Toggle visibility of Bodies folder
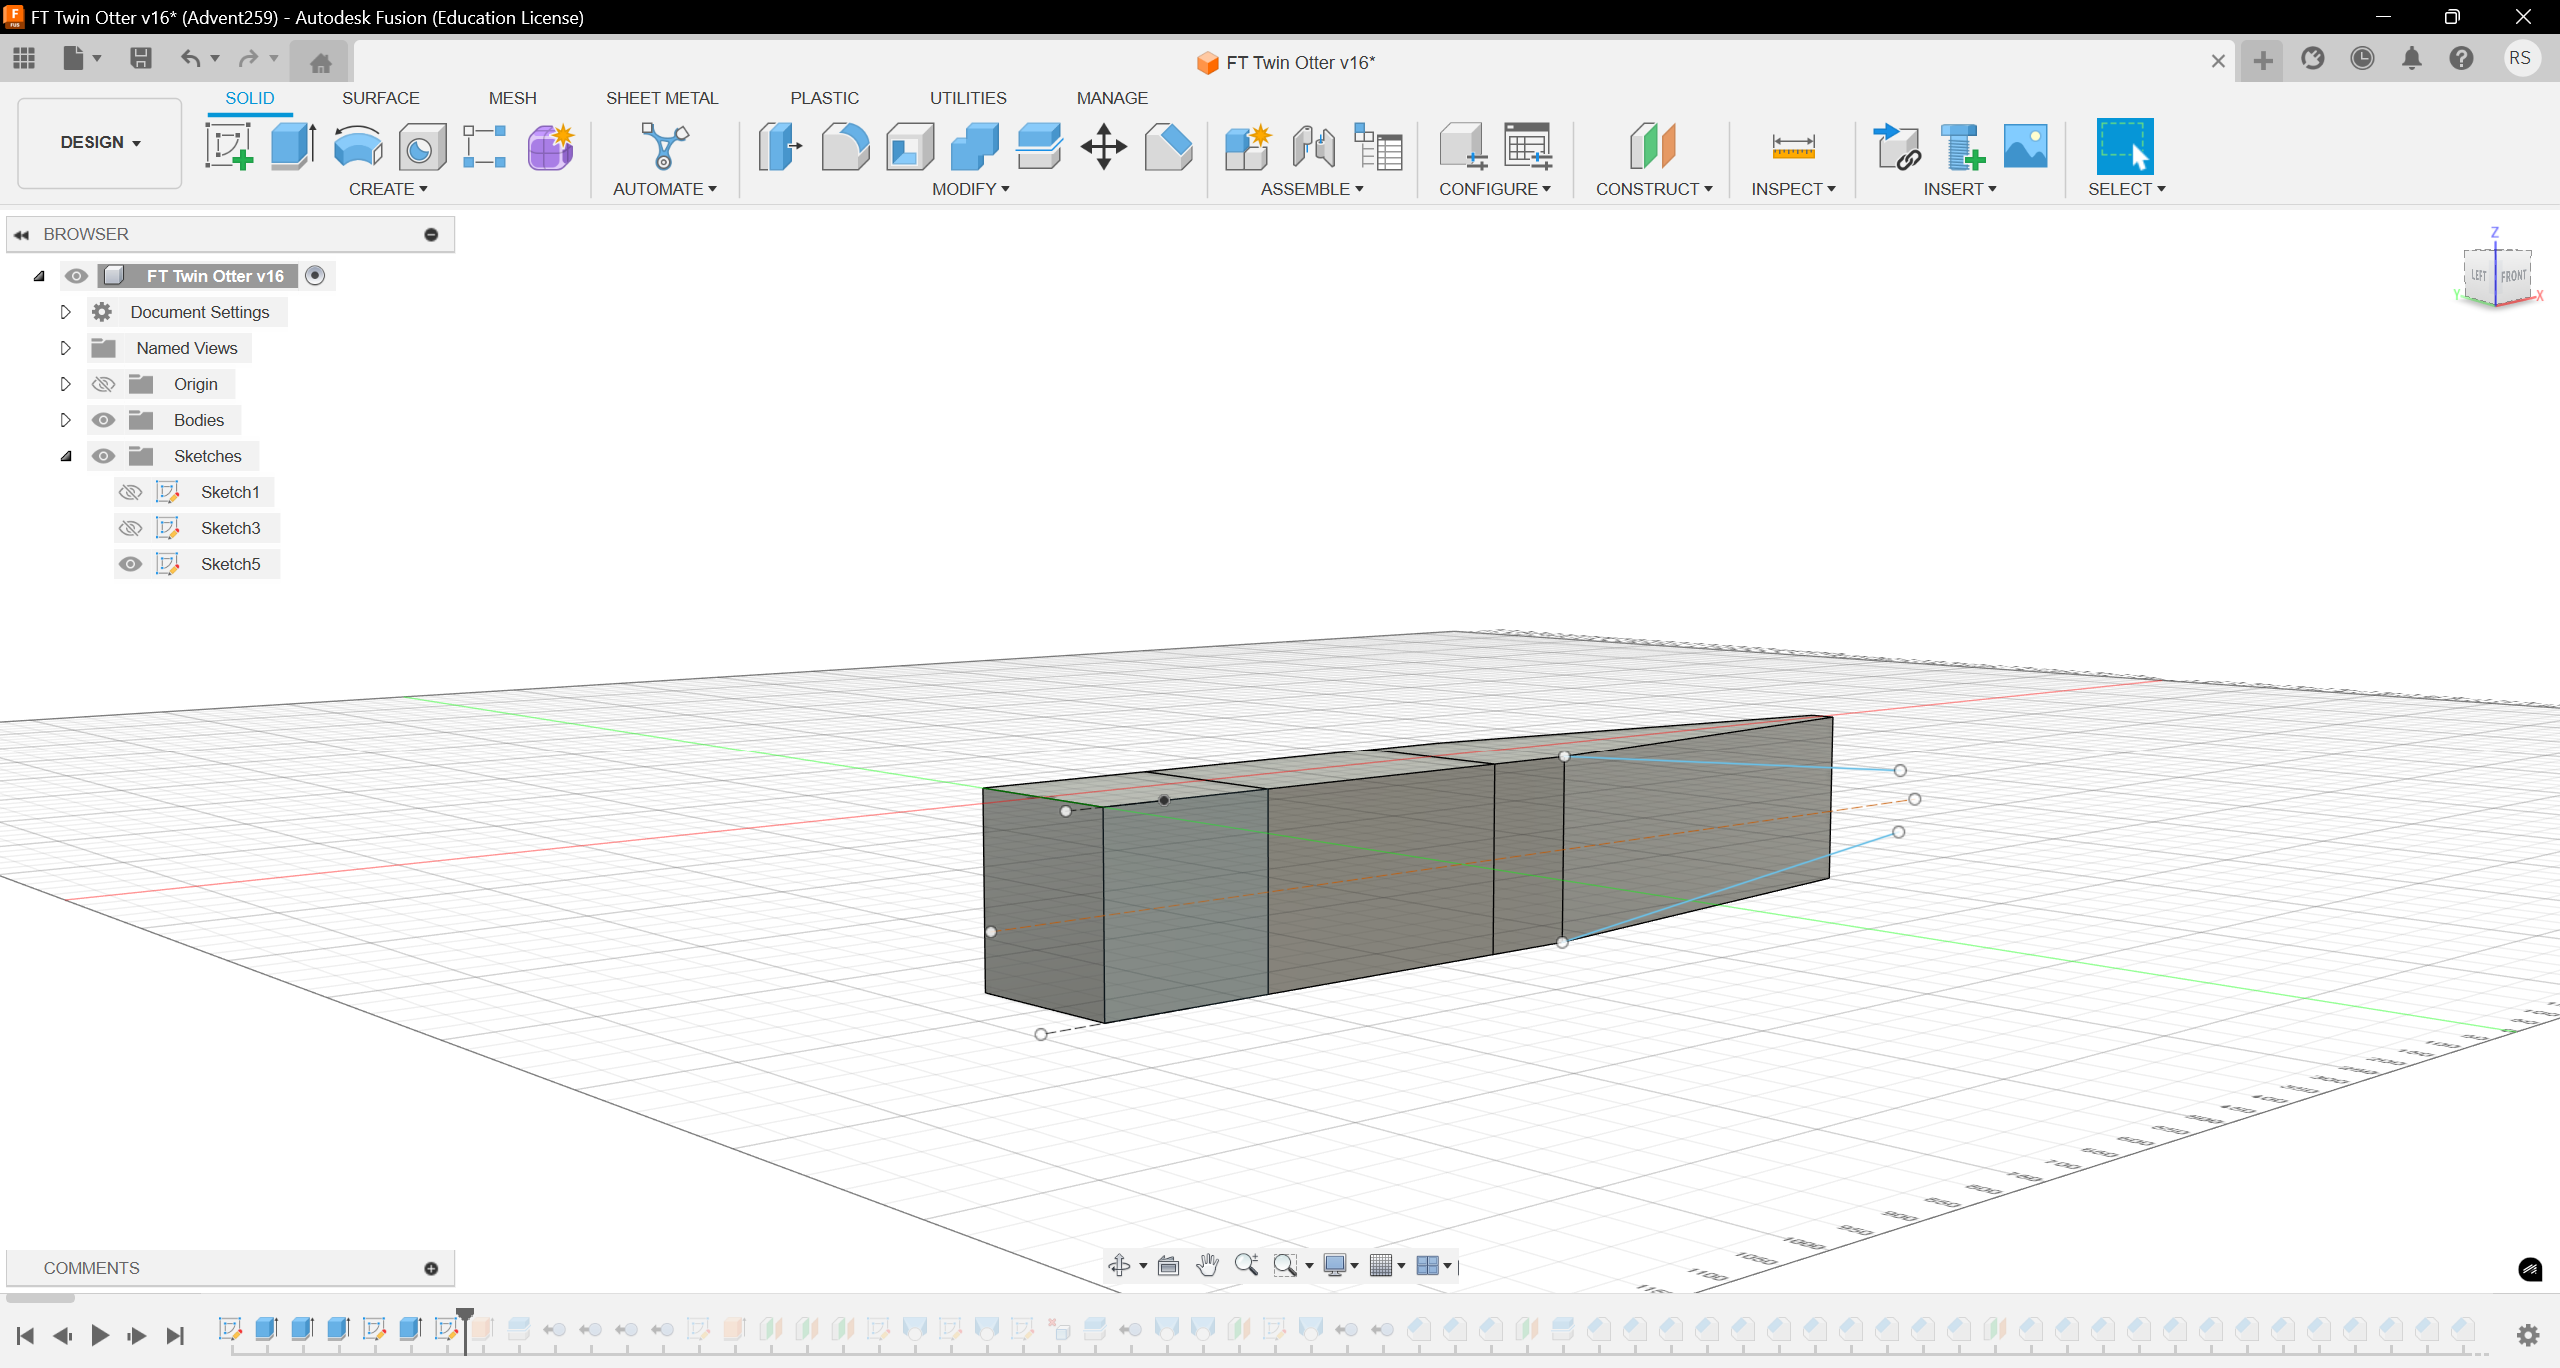The height and width of the screenshot is (1368, 2560). click(103, 420)
